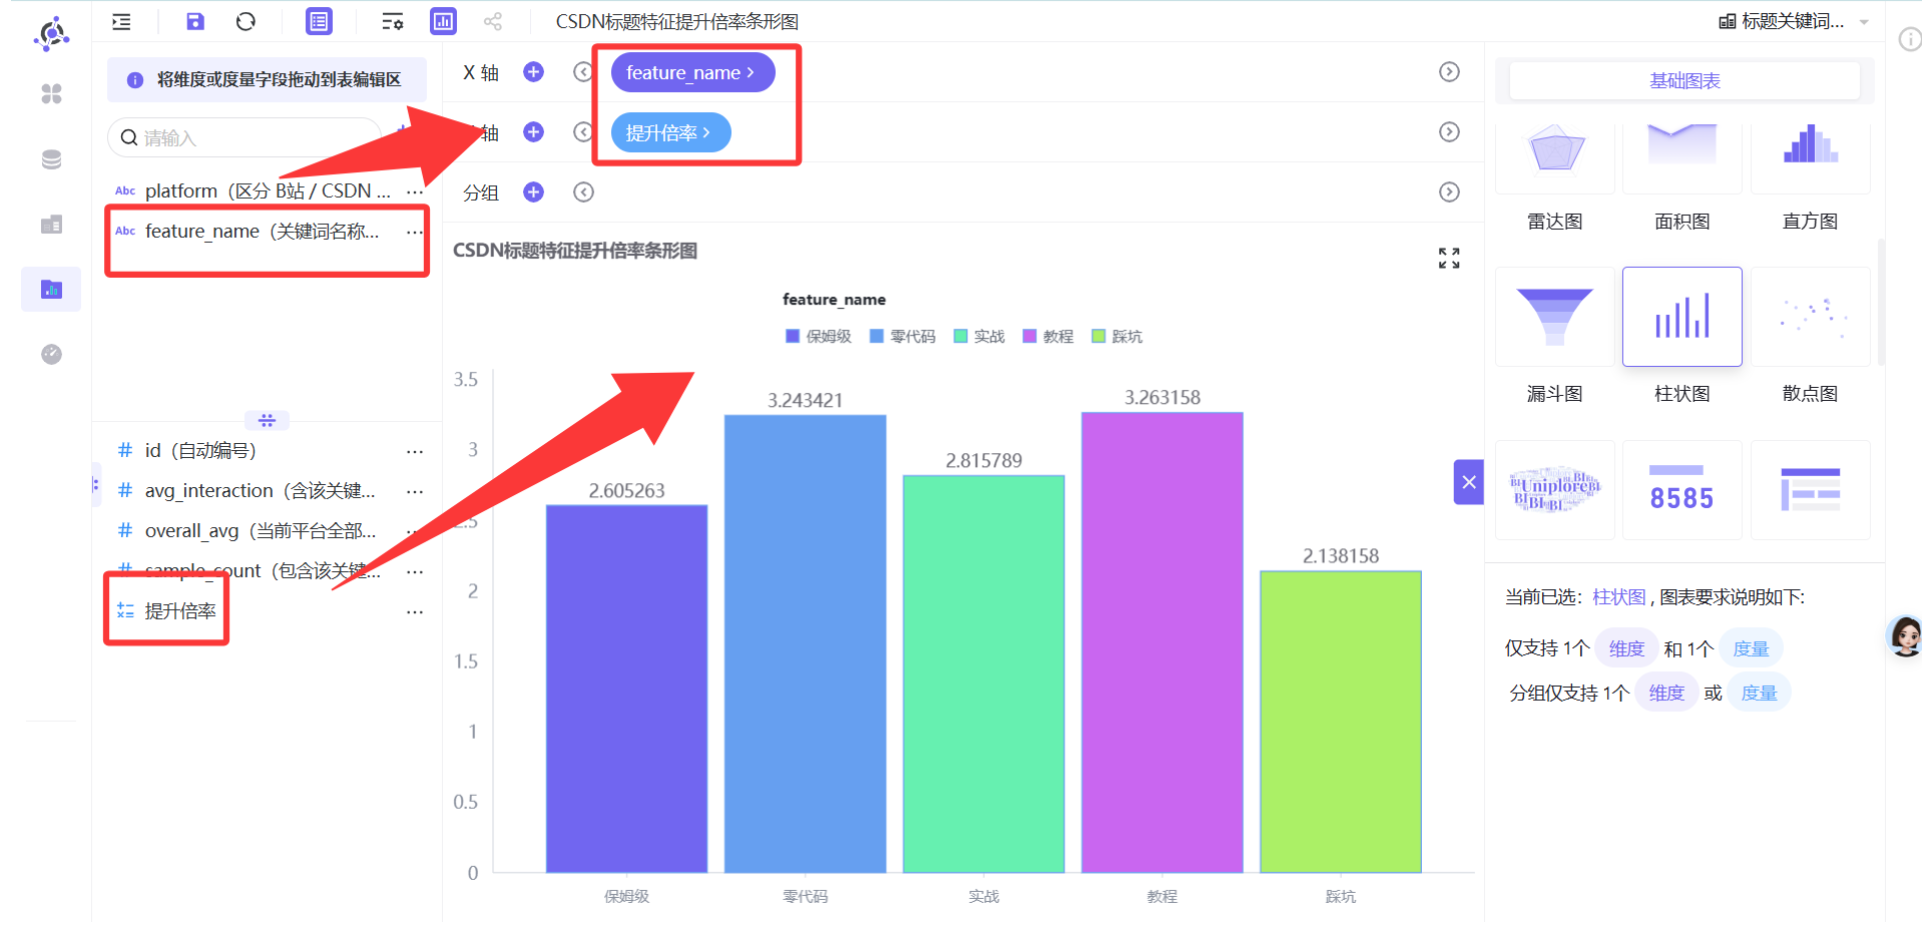Image resolution: width=1922 pixels, height=926 pixels.
Task: Open the dataset section in left sidebar
Action: (51, 224)
